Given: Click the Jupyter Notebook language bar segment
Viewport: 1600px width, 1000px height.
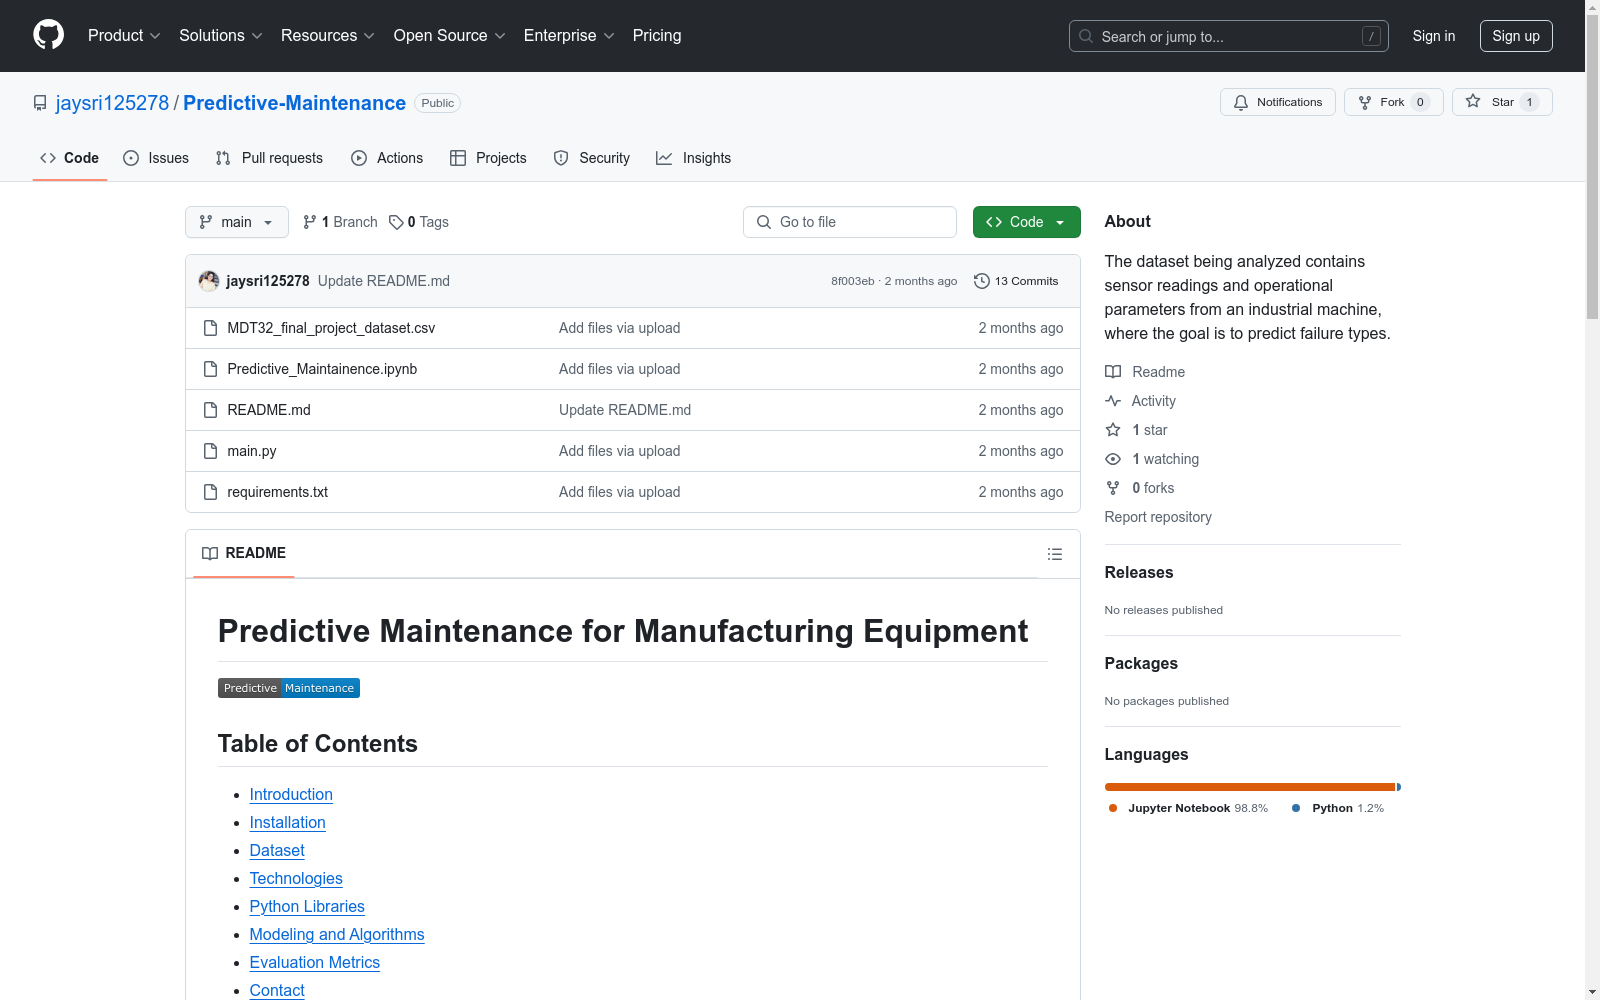Looking at the screenshot, I should 1249,787.
